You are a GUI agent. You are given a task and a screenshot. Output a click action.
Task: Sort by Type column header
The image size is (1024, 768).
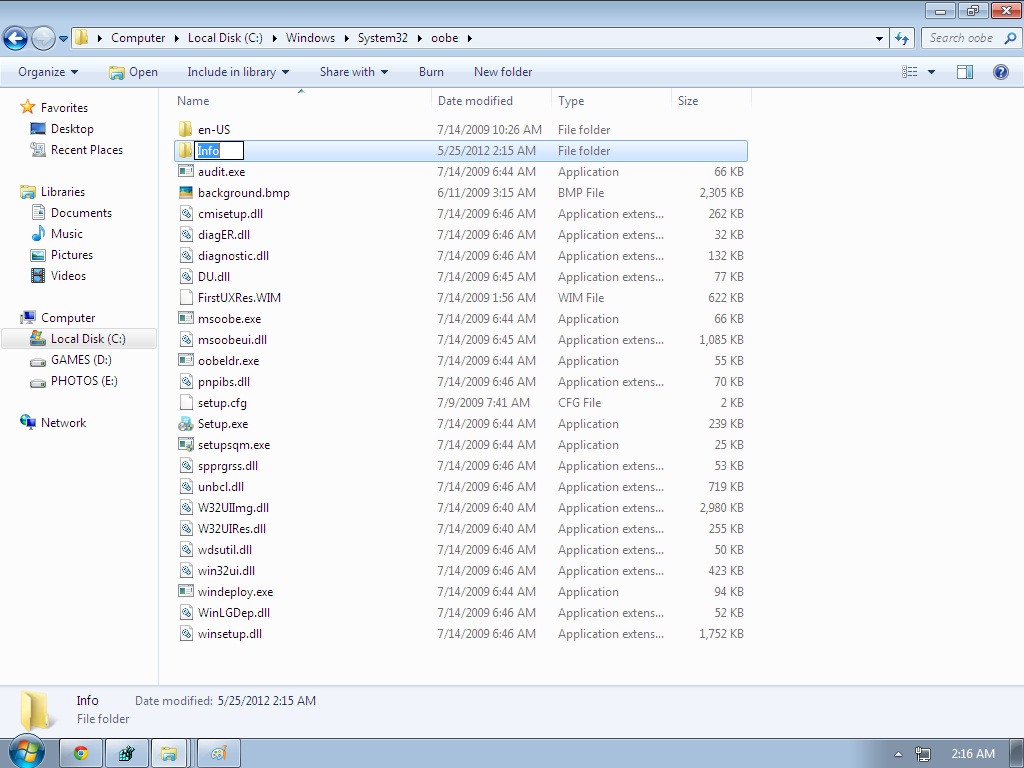[571, 101]
